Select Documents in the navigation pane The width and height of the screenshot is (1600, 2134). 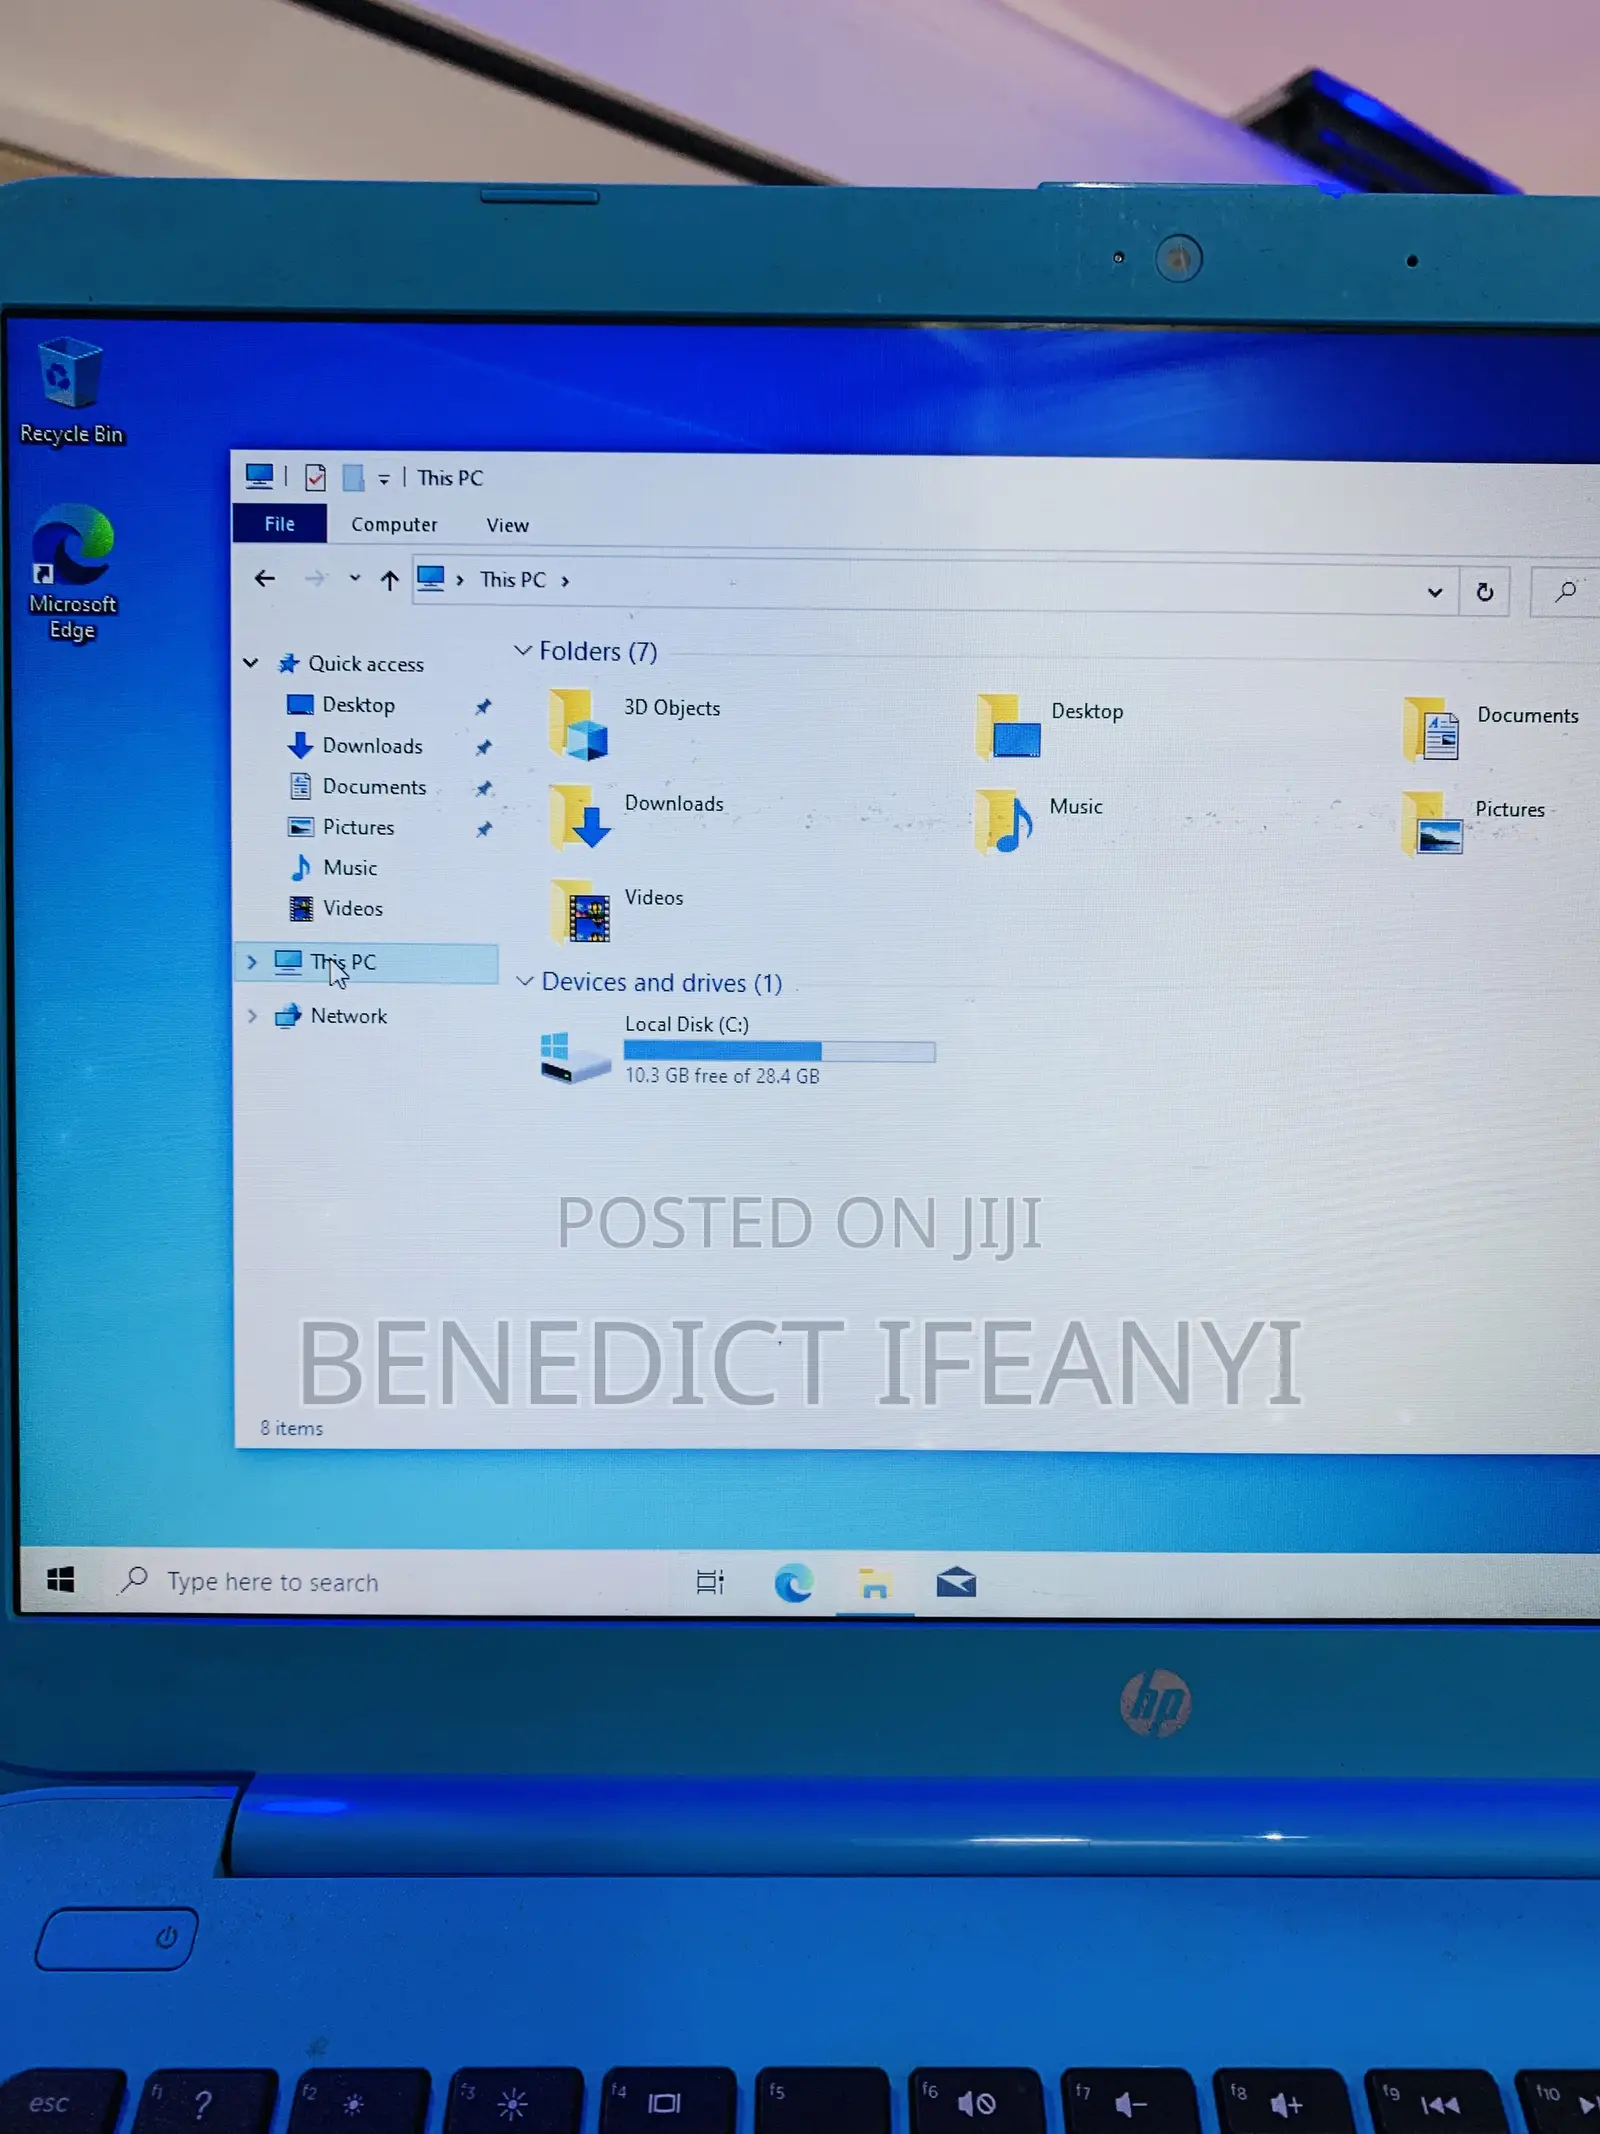(374, 786)
